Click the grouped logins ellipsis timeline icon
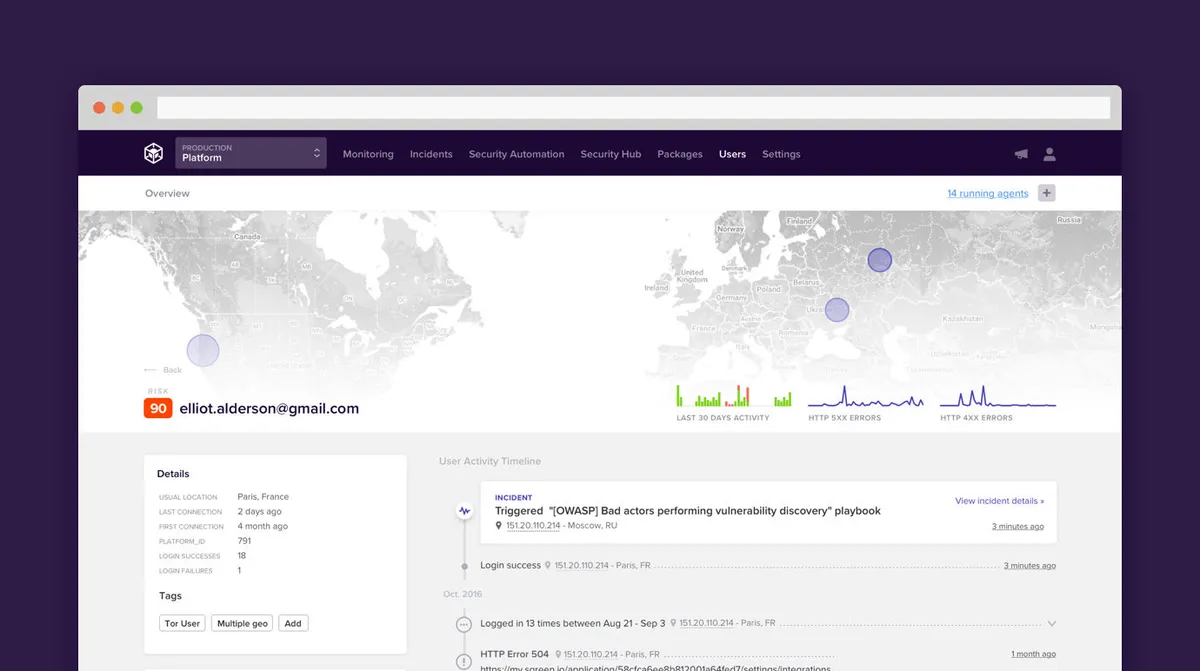1200x671 pixels. (464, 624)
